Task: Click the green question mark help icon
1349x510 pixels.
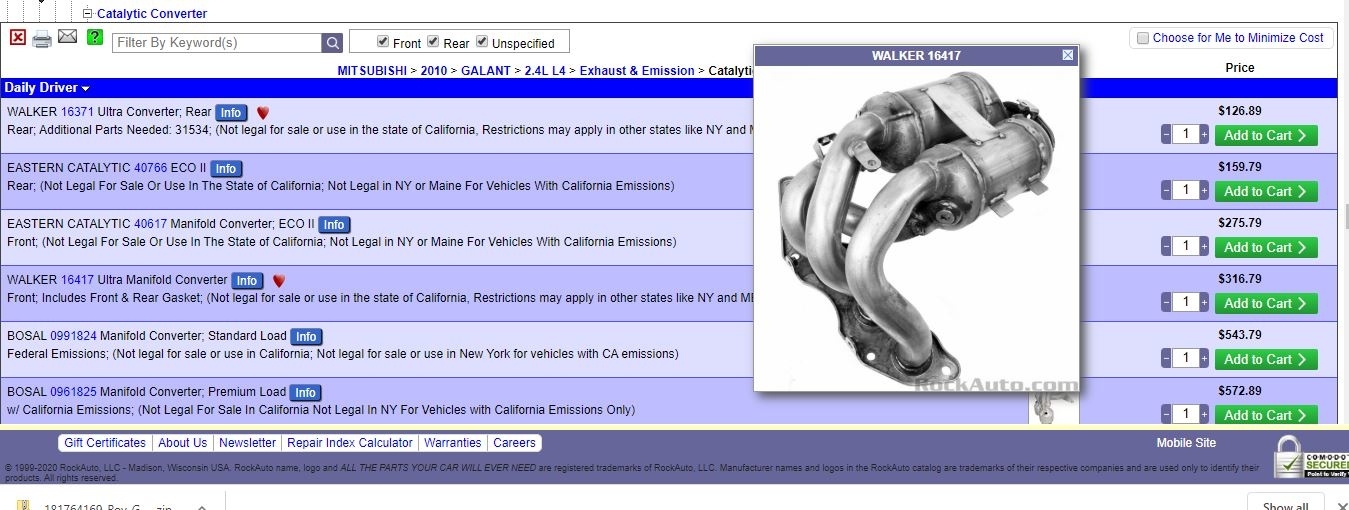Action: click(x=95, y=37)
